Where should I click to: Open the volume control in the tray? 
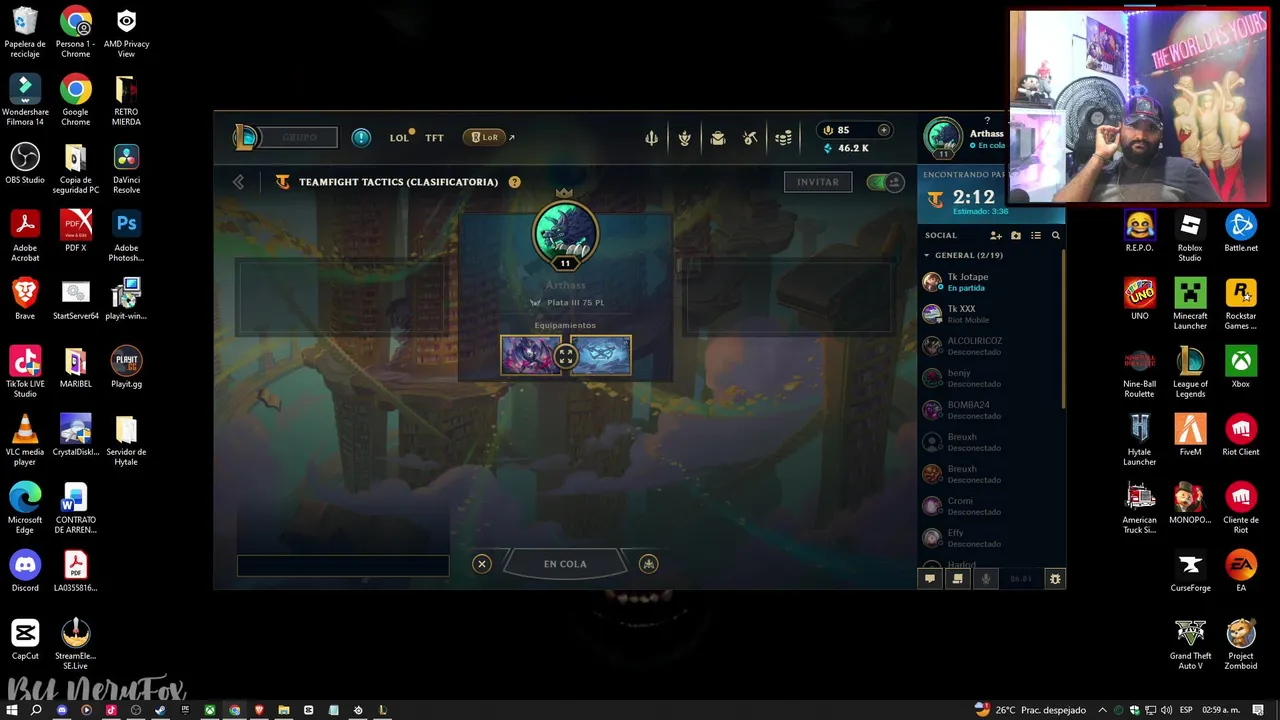click(x=1166, y=710)
